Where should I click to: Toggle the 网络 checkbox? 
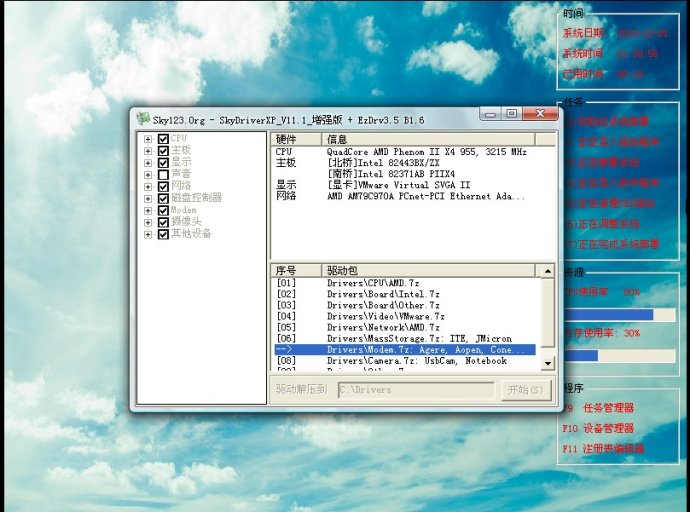pos(163,187)
